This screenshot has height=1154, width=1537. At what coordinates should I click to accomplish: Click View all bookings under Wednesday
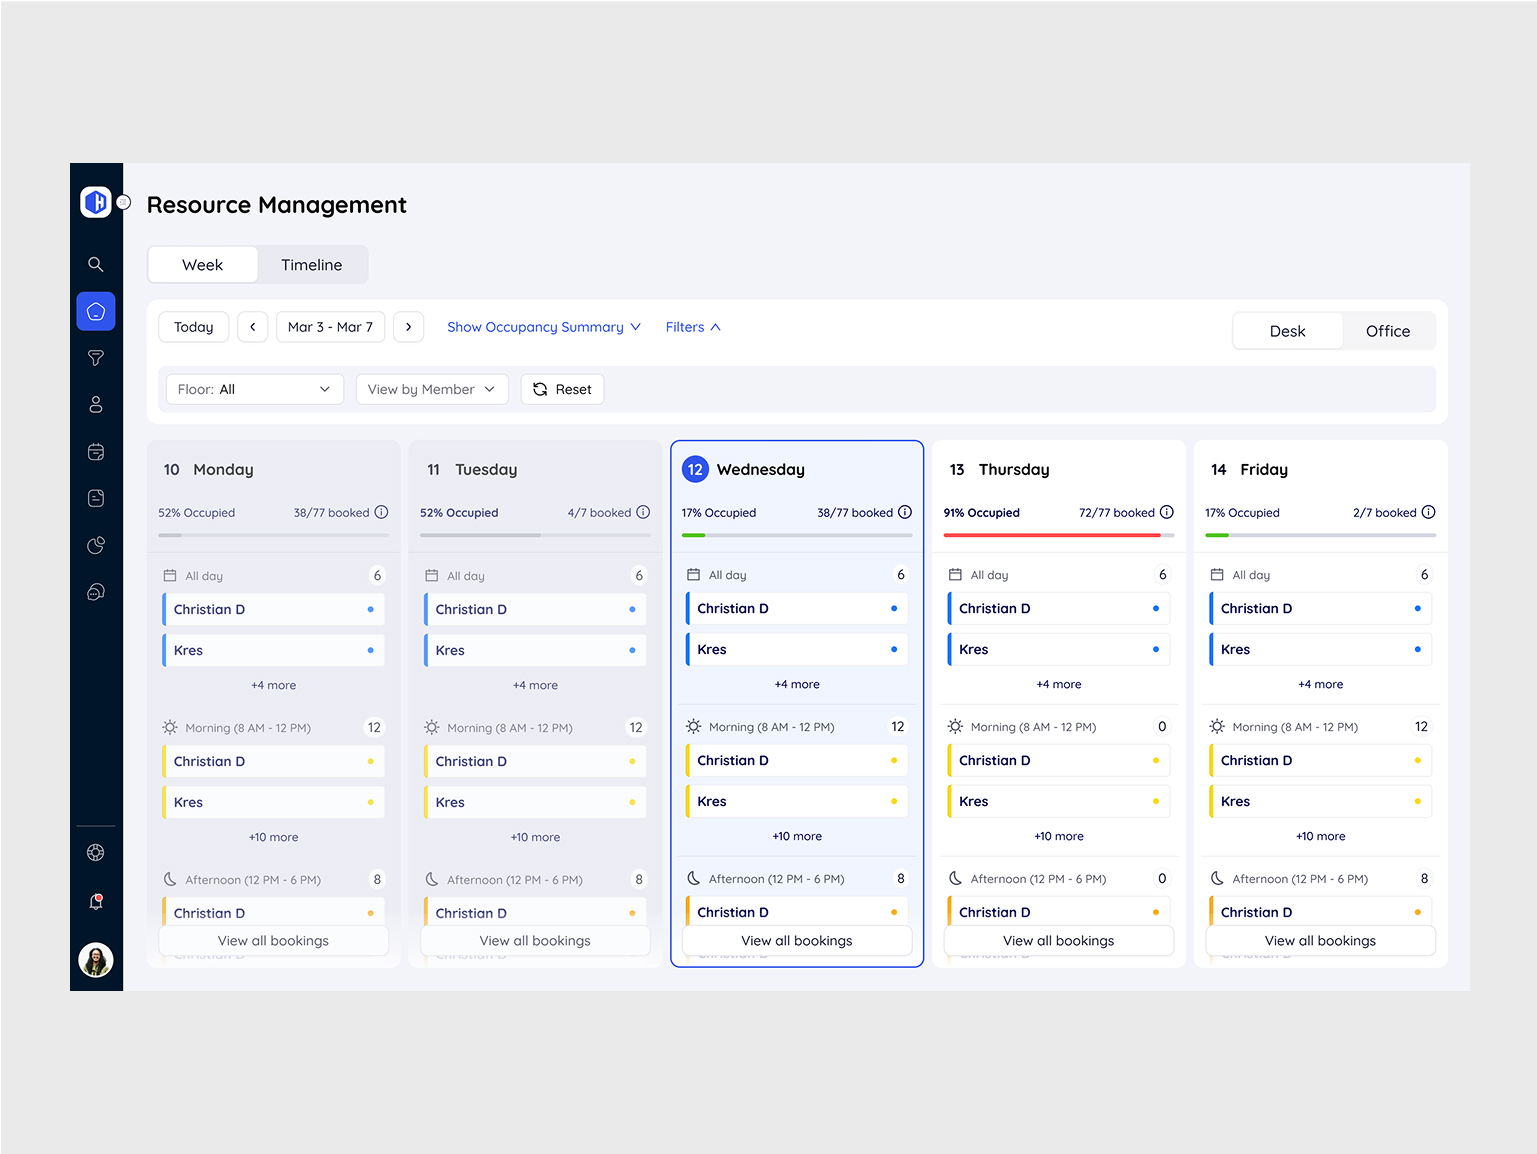[796, 940]
